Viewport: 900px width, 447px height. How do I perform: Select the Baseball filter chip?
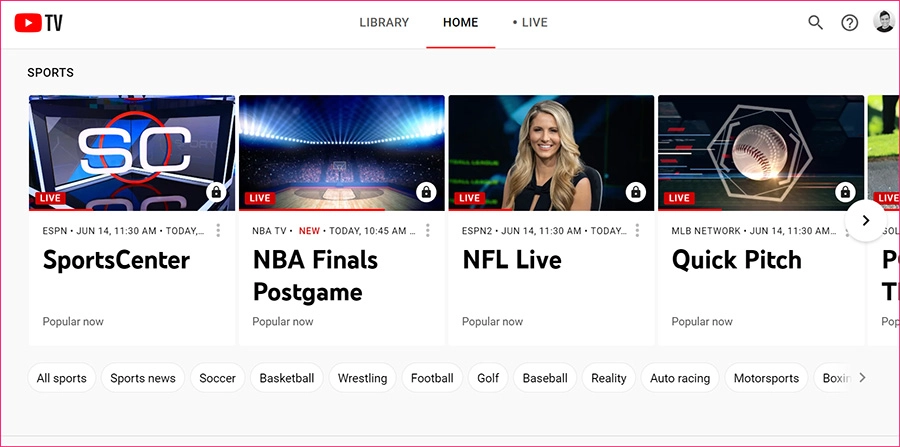pyautogui.click(x=545, y=378)
